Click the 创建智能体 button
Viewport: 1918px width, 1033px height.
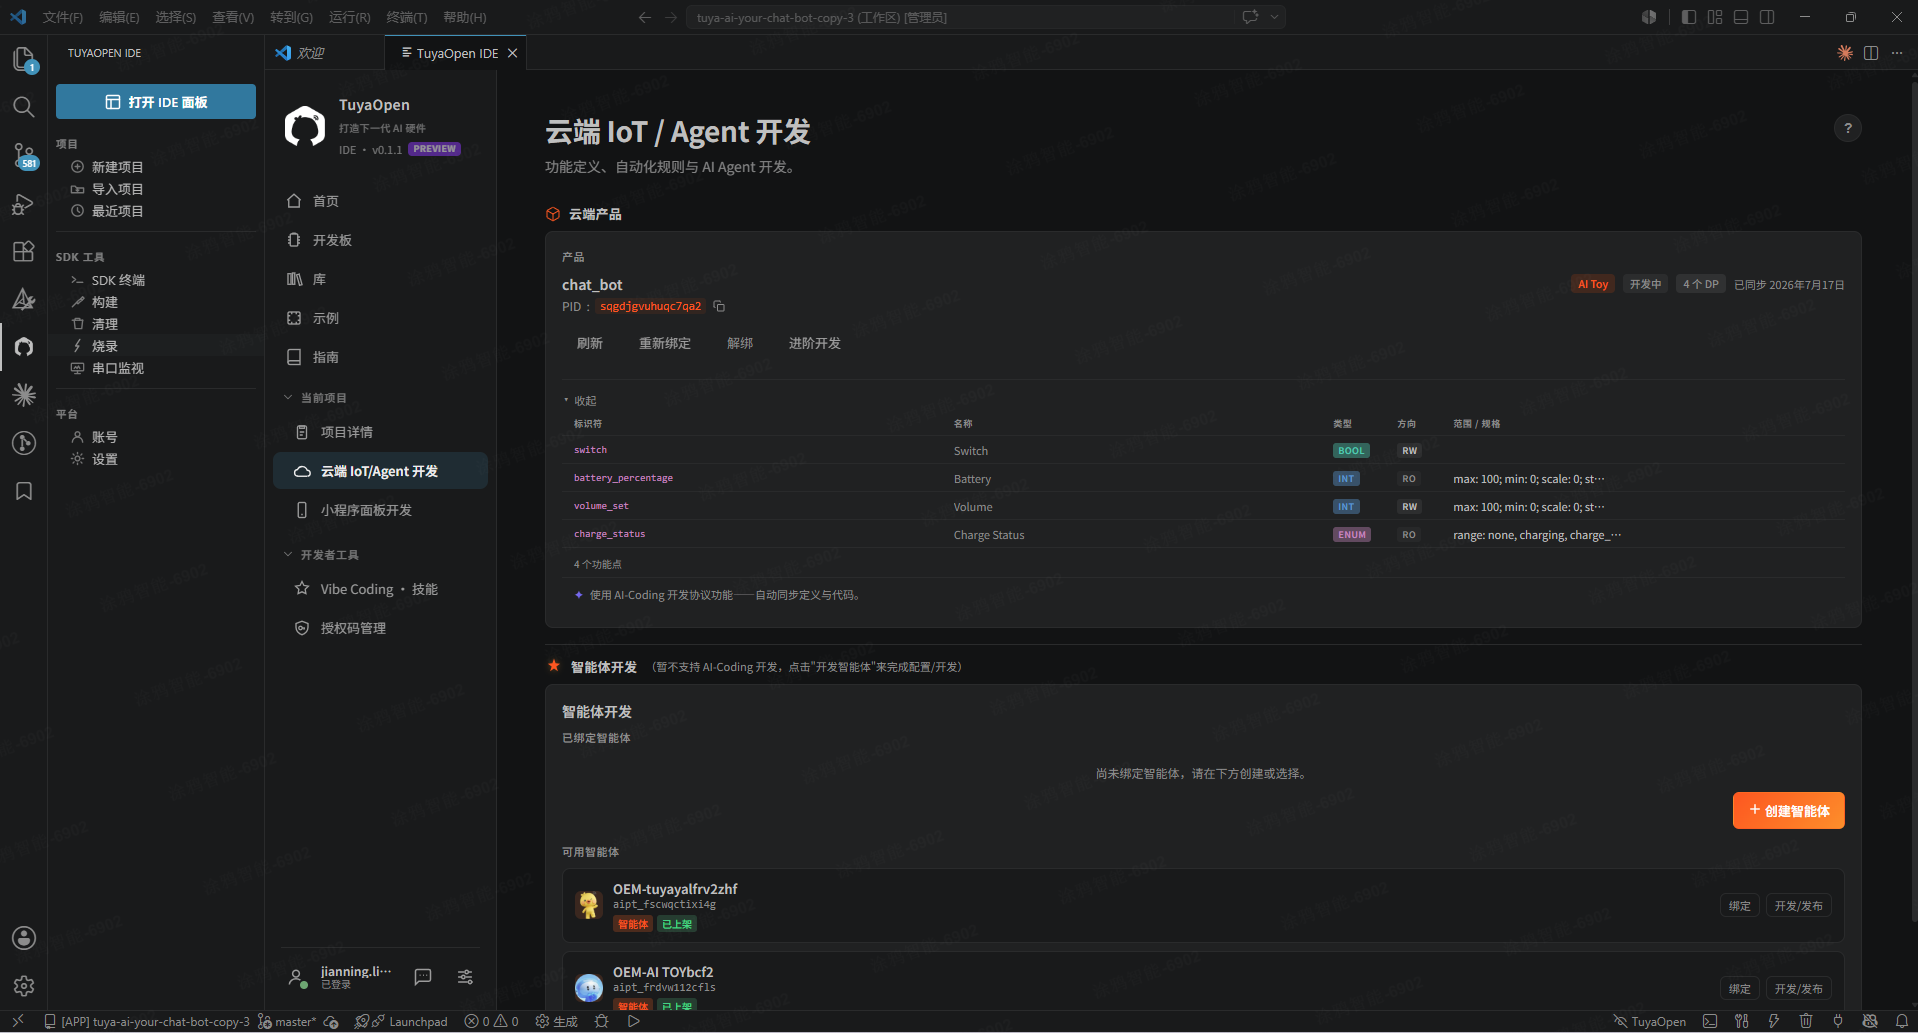point(1788,811)
